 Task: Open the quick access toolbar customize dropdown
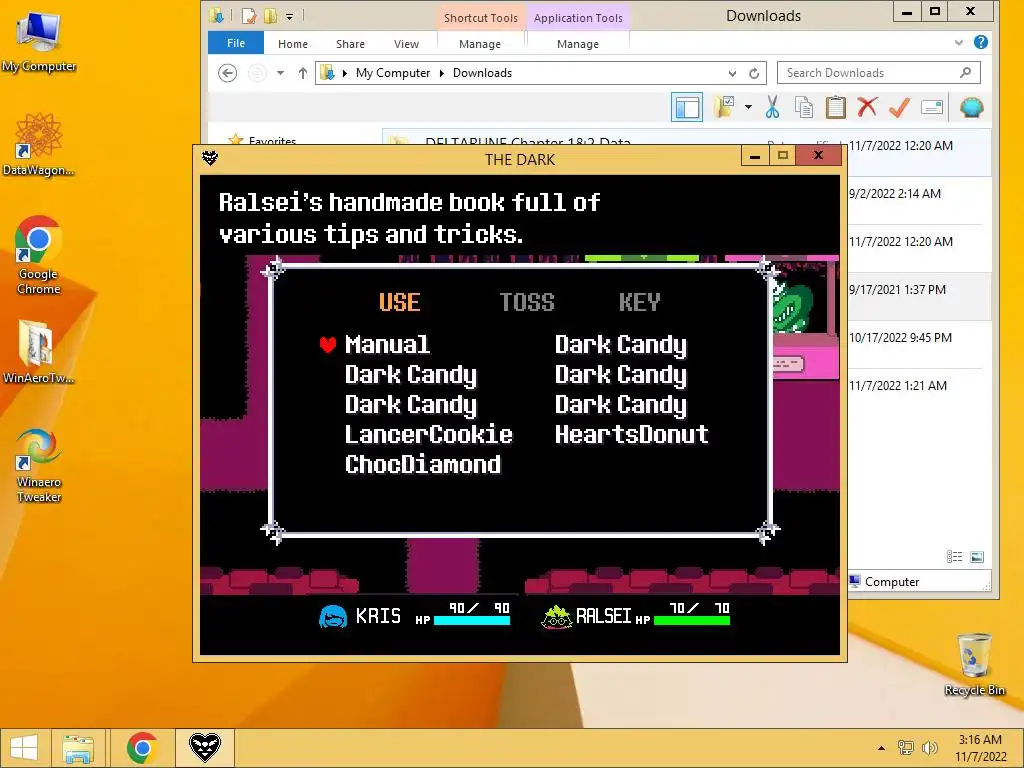tap(289, 16)
